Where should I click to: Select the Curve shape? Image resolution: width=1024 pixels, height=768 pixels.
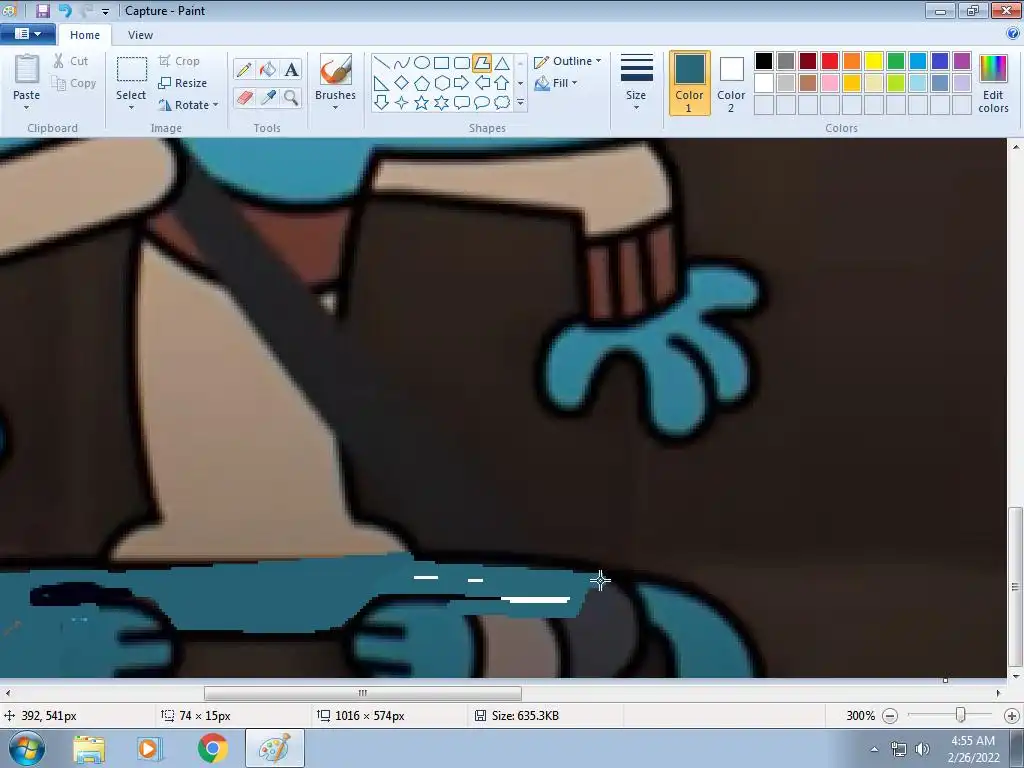(402, 63)
